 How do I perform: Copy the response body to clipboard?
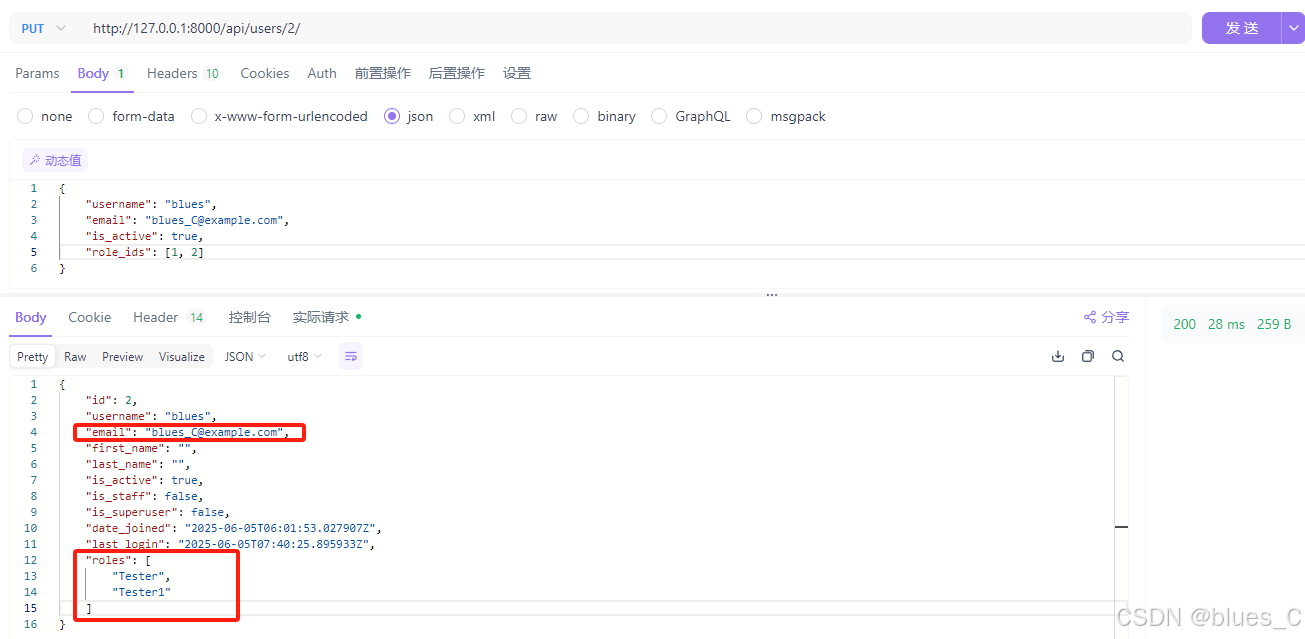(x=1088, y=356)
